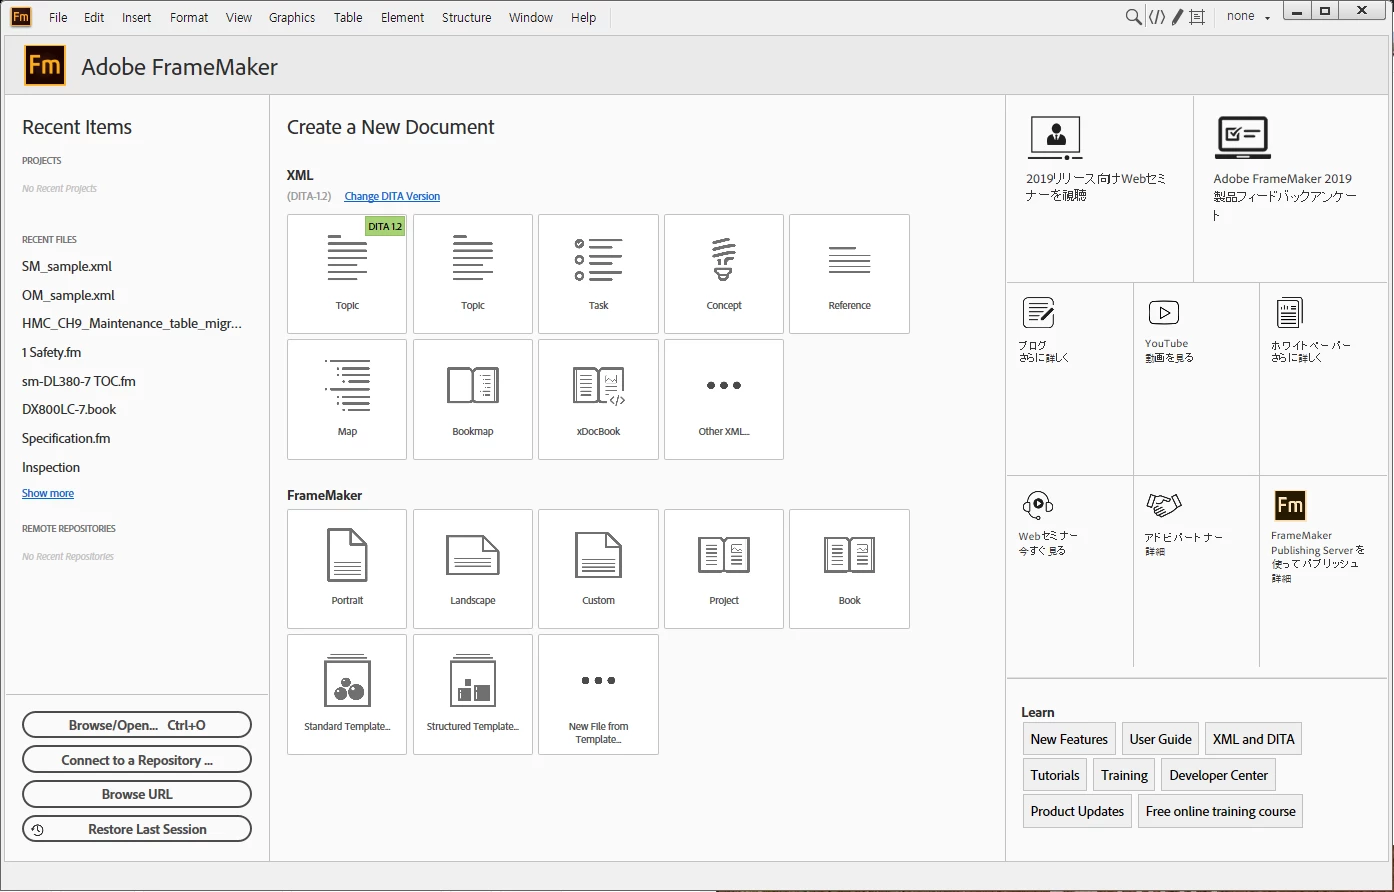Screen dimensions: 1394x892
Task: Choose New File from Template
Action: tap(598, 694)
